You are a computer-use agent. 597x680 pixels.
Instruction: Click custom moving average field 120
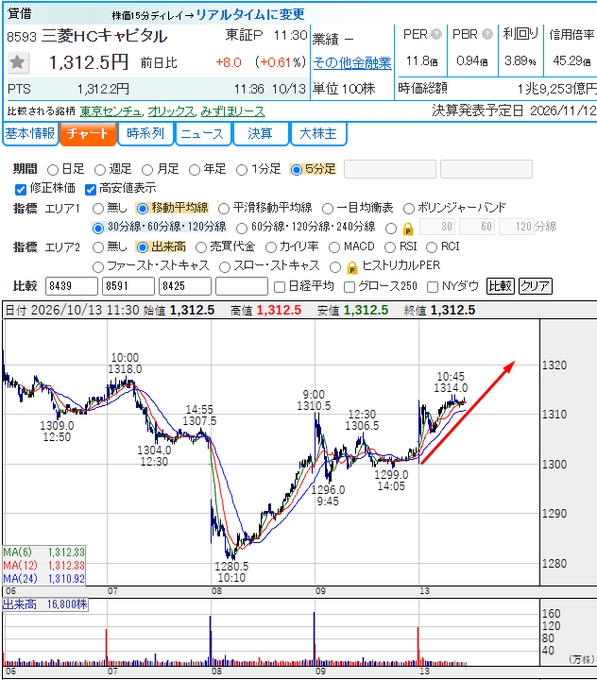[x=517, y=227]
